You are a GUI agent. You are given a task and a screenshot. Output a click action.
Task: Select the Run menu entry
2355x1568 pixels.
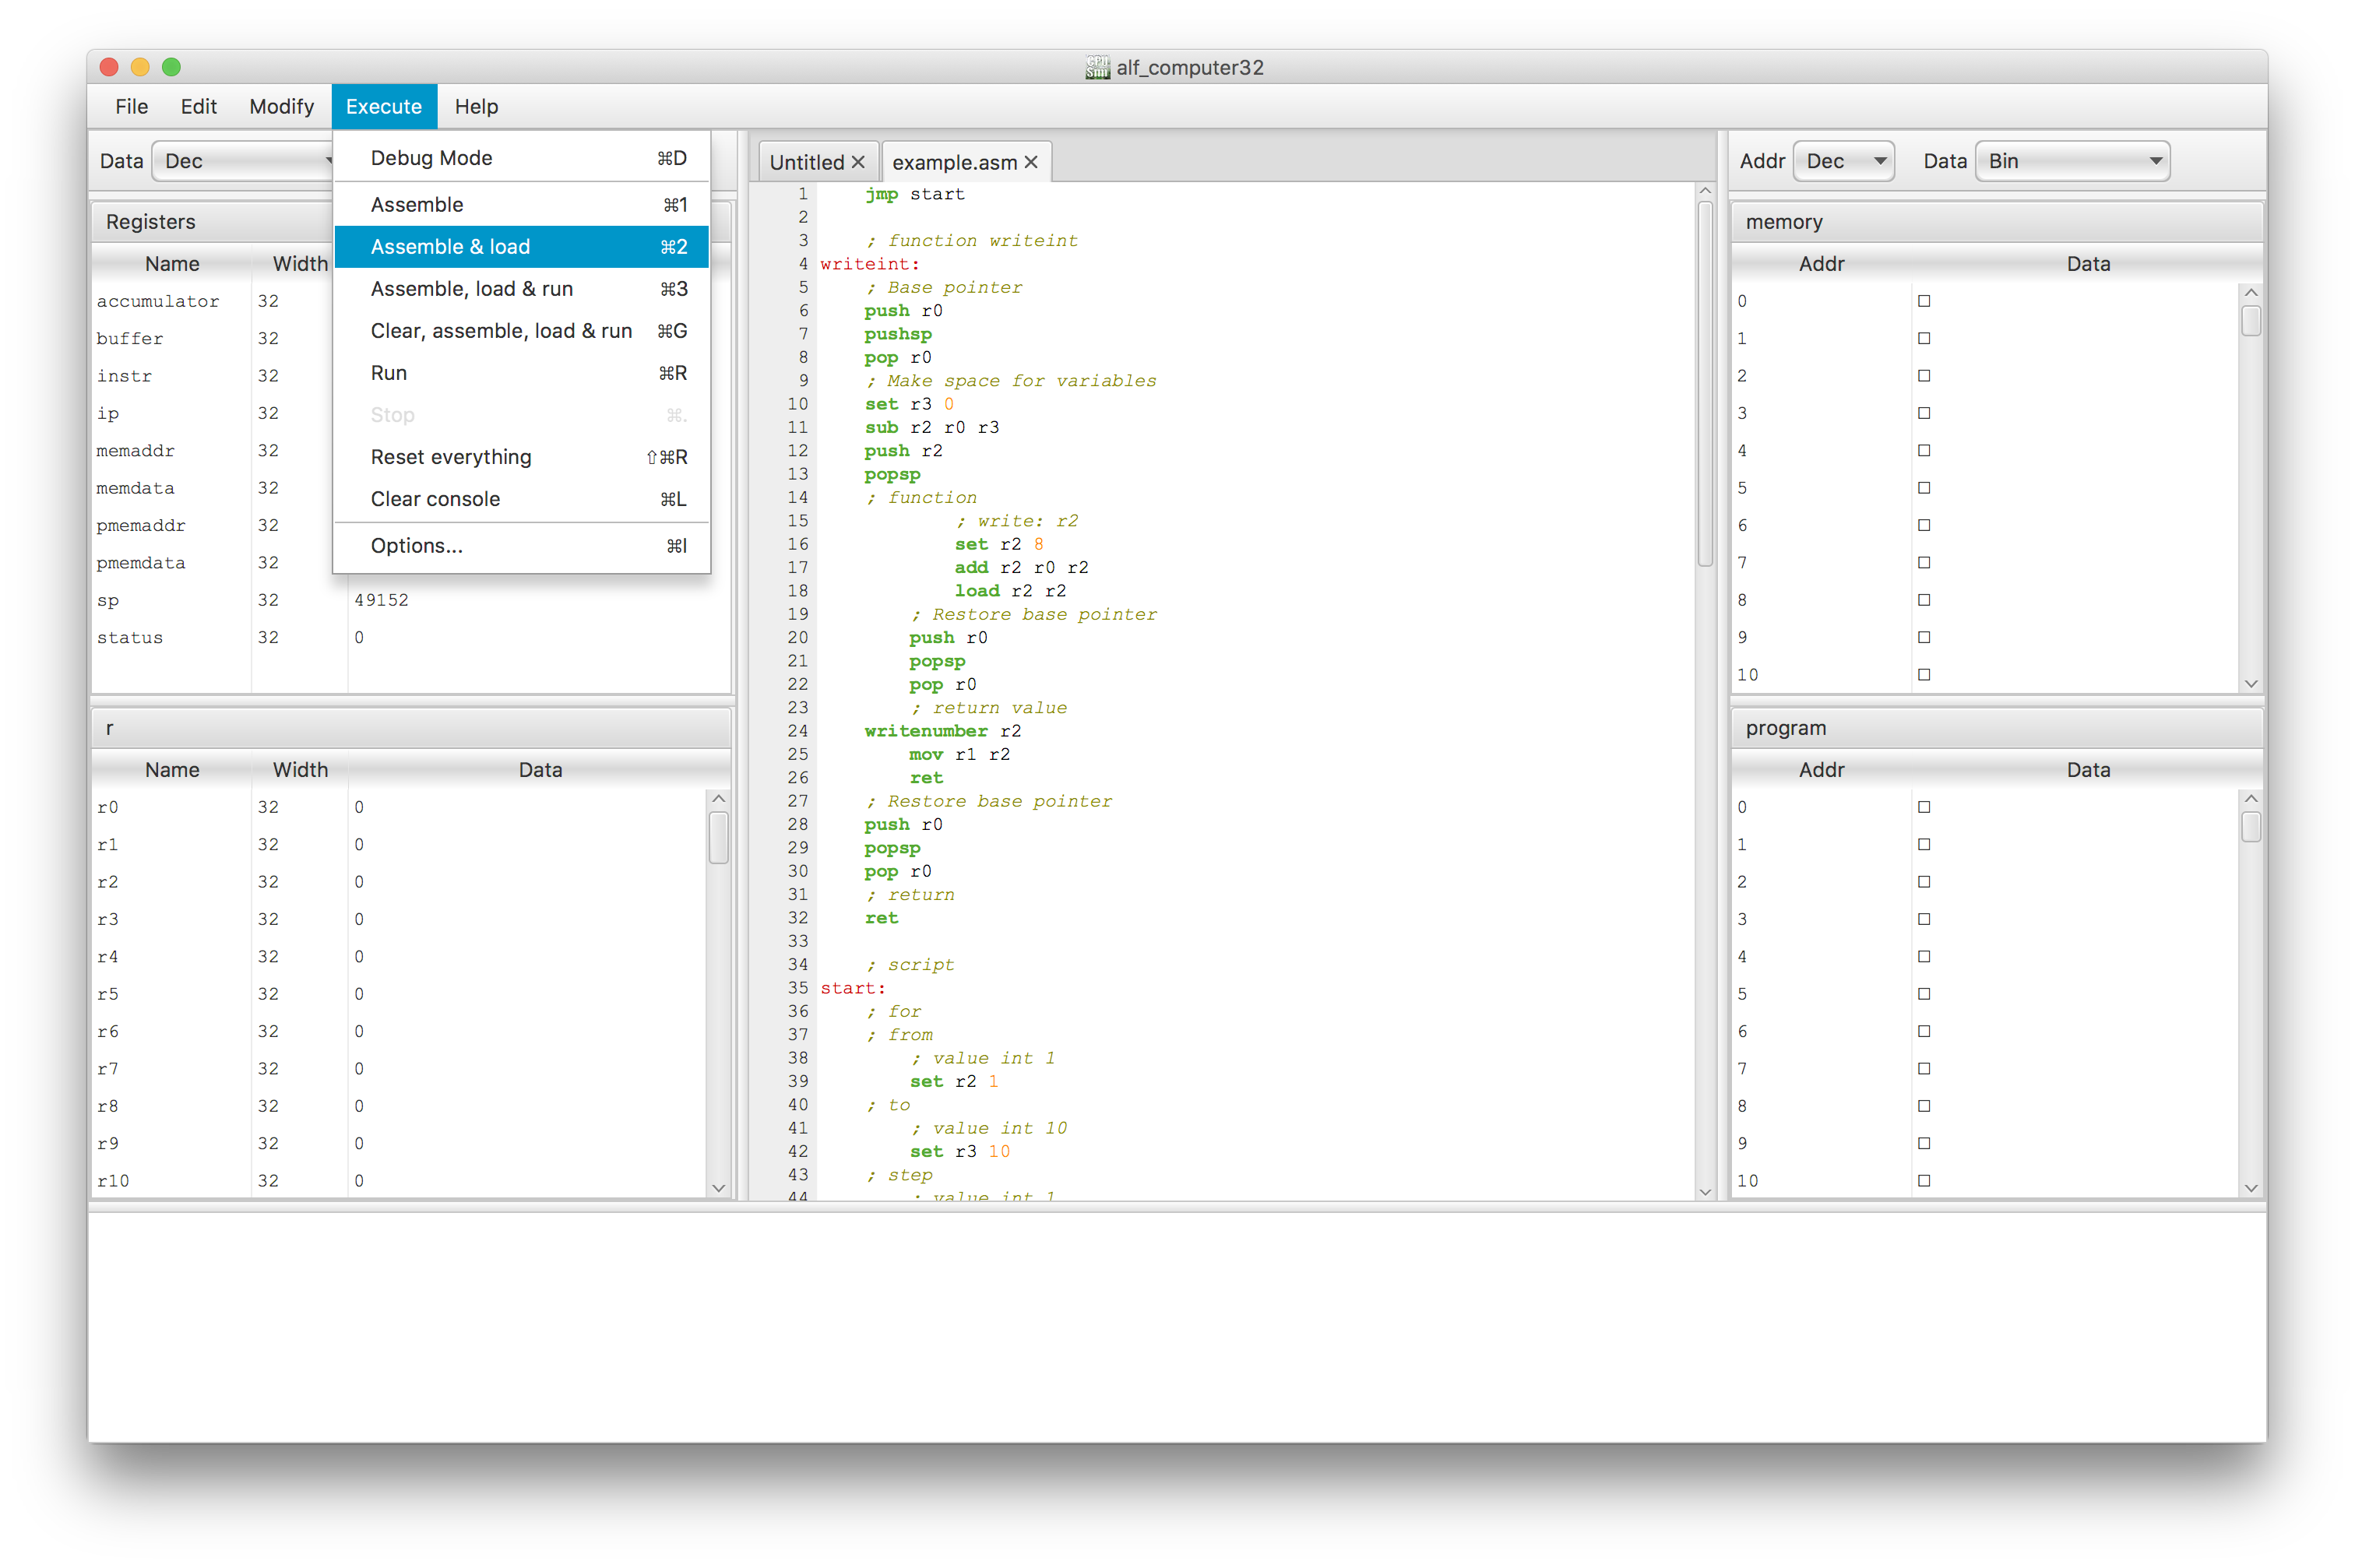pos(521,372)
